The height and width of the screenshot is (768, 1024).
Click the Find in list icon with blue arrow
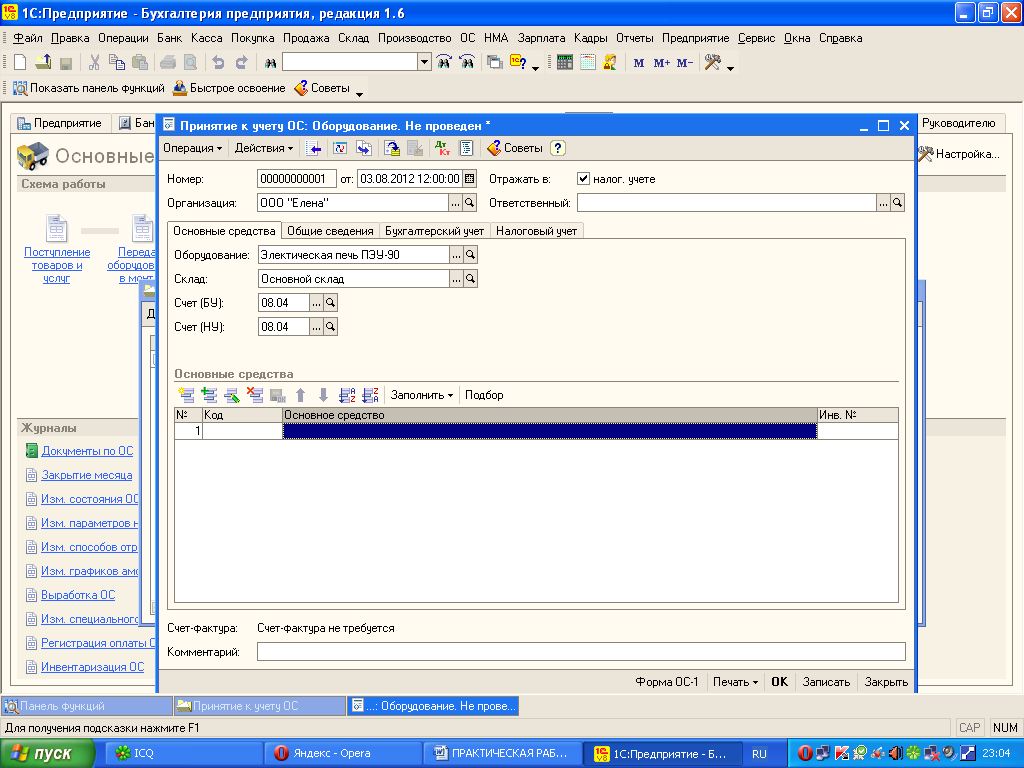tap(314, 148)
